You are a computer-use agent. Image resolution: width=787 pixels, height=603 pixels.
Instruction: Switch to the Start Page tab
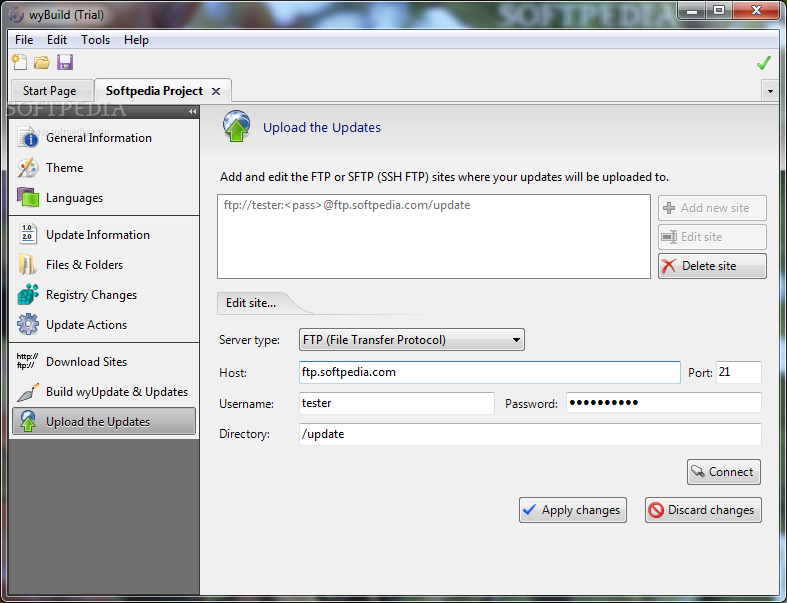[x=52, y=91]
